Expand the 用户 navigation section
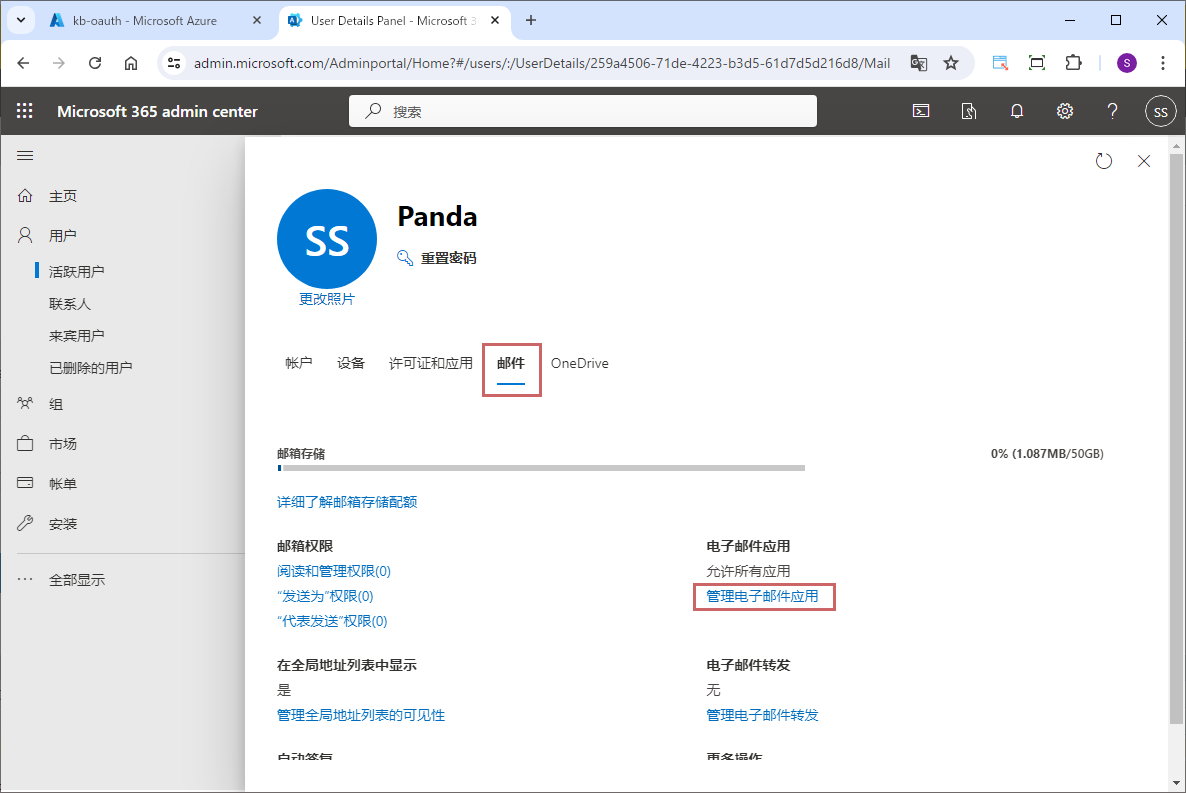This screenshot has height=793, width=1186. (63, 236)
